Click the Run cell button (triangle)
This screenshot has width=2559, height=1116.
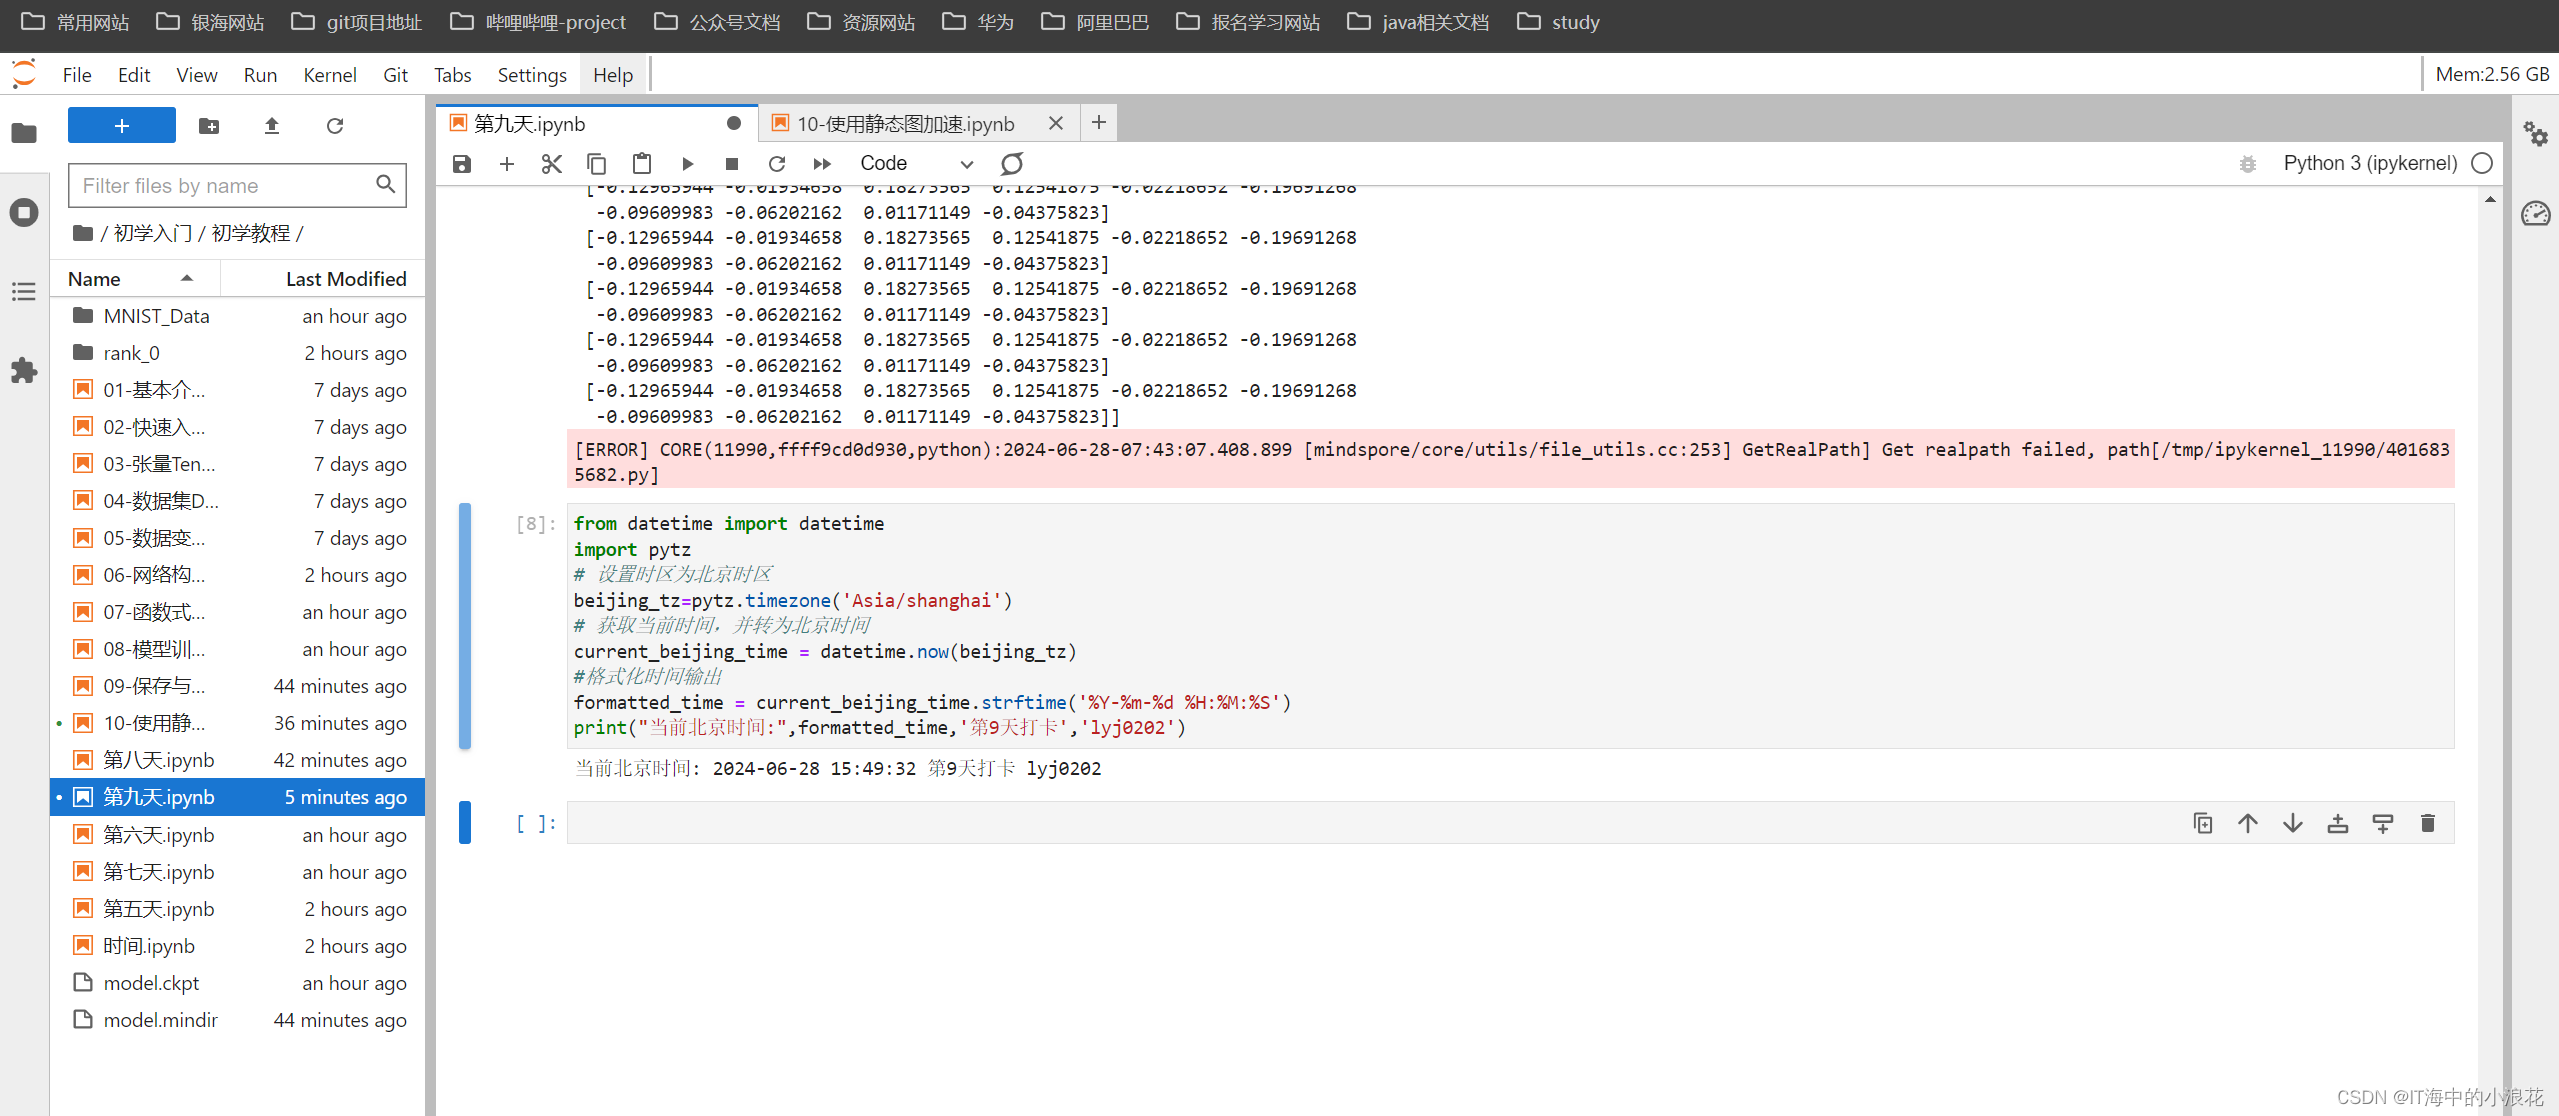point(685,162)
